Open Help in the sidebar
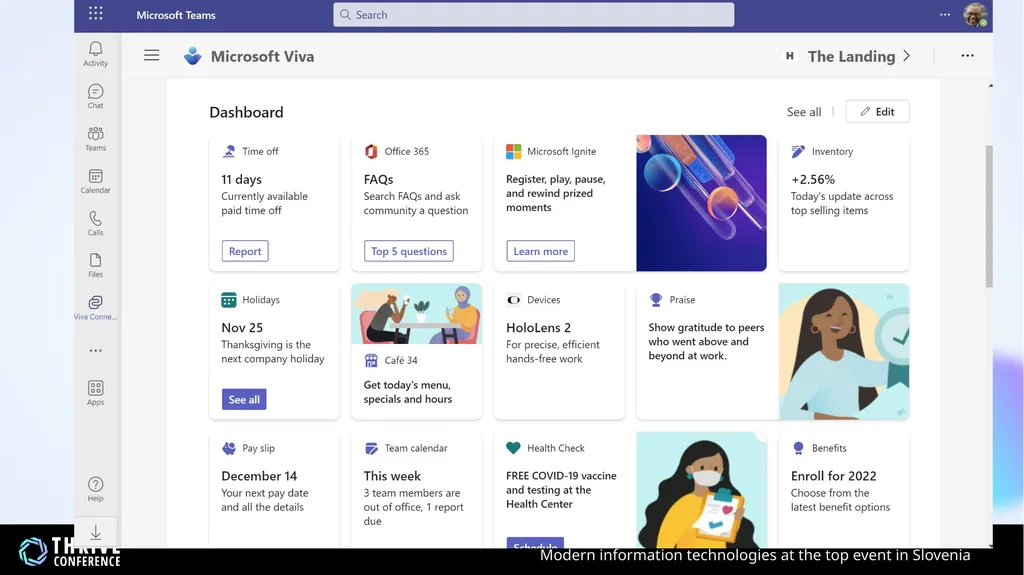Screen dimensions: 1024x575 95,489
